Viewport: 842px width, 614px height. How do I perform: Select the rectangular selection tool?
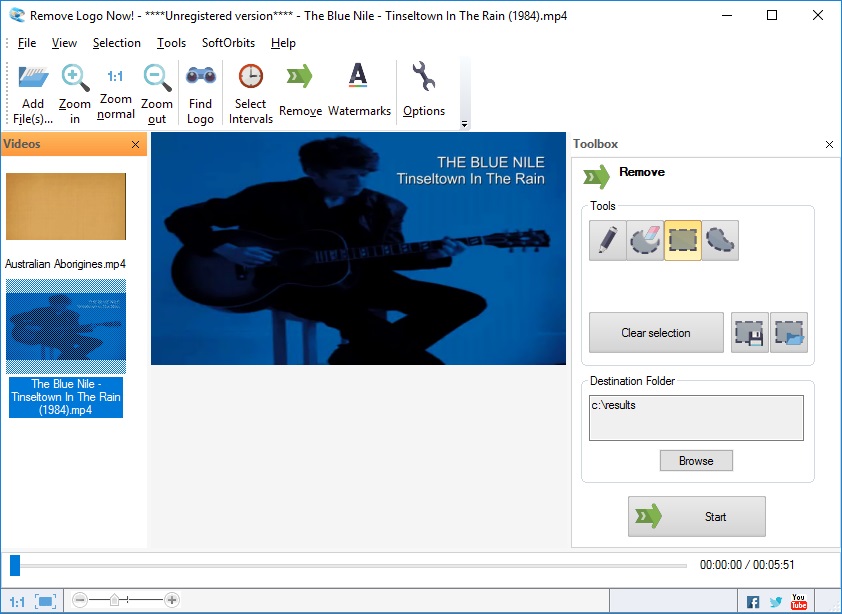click(x=683, y=240)
